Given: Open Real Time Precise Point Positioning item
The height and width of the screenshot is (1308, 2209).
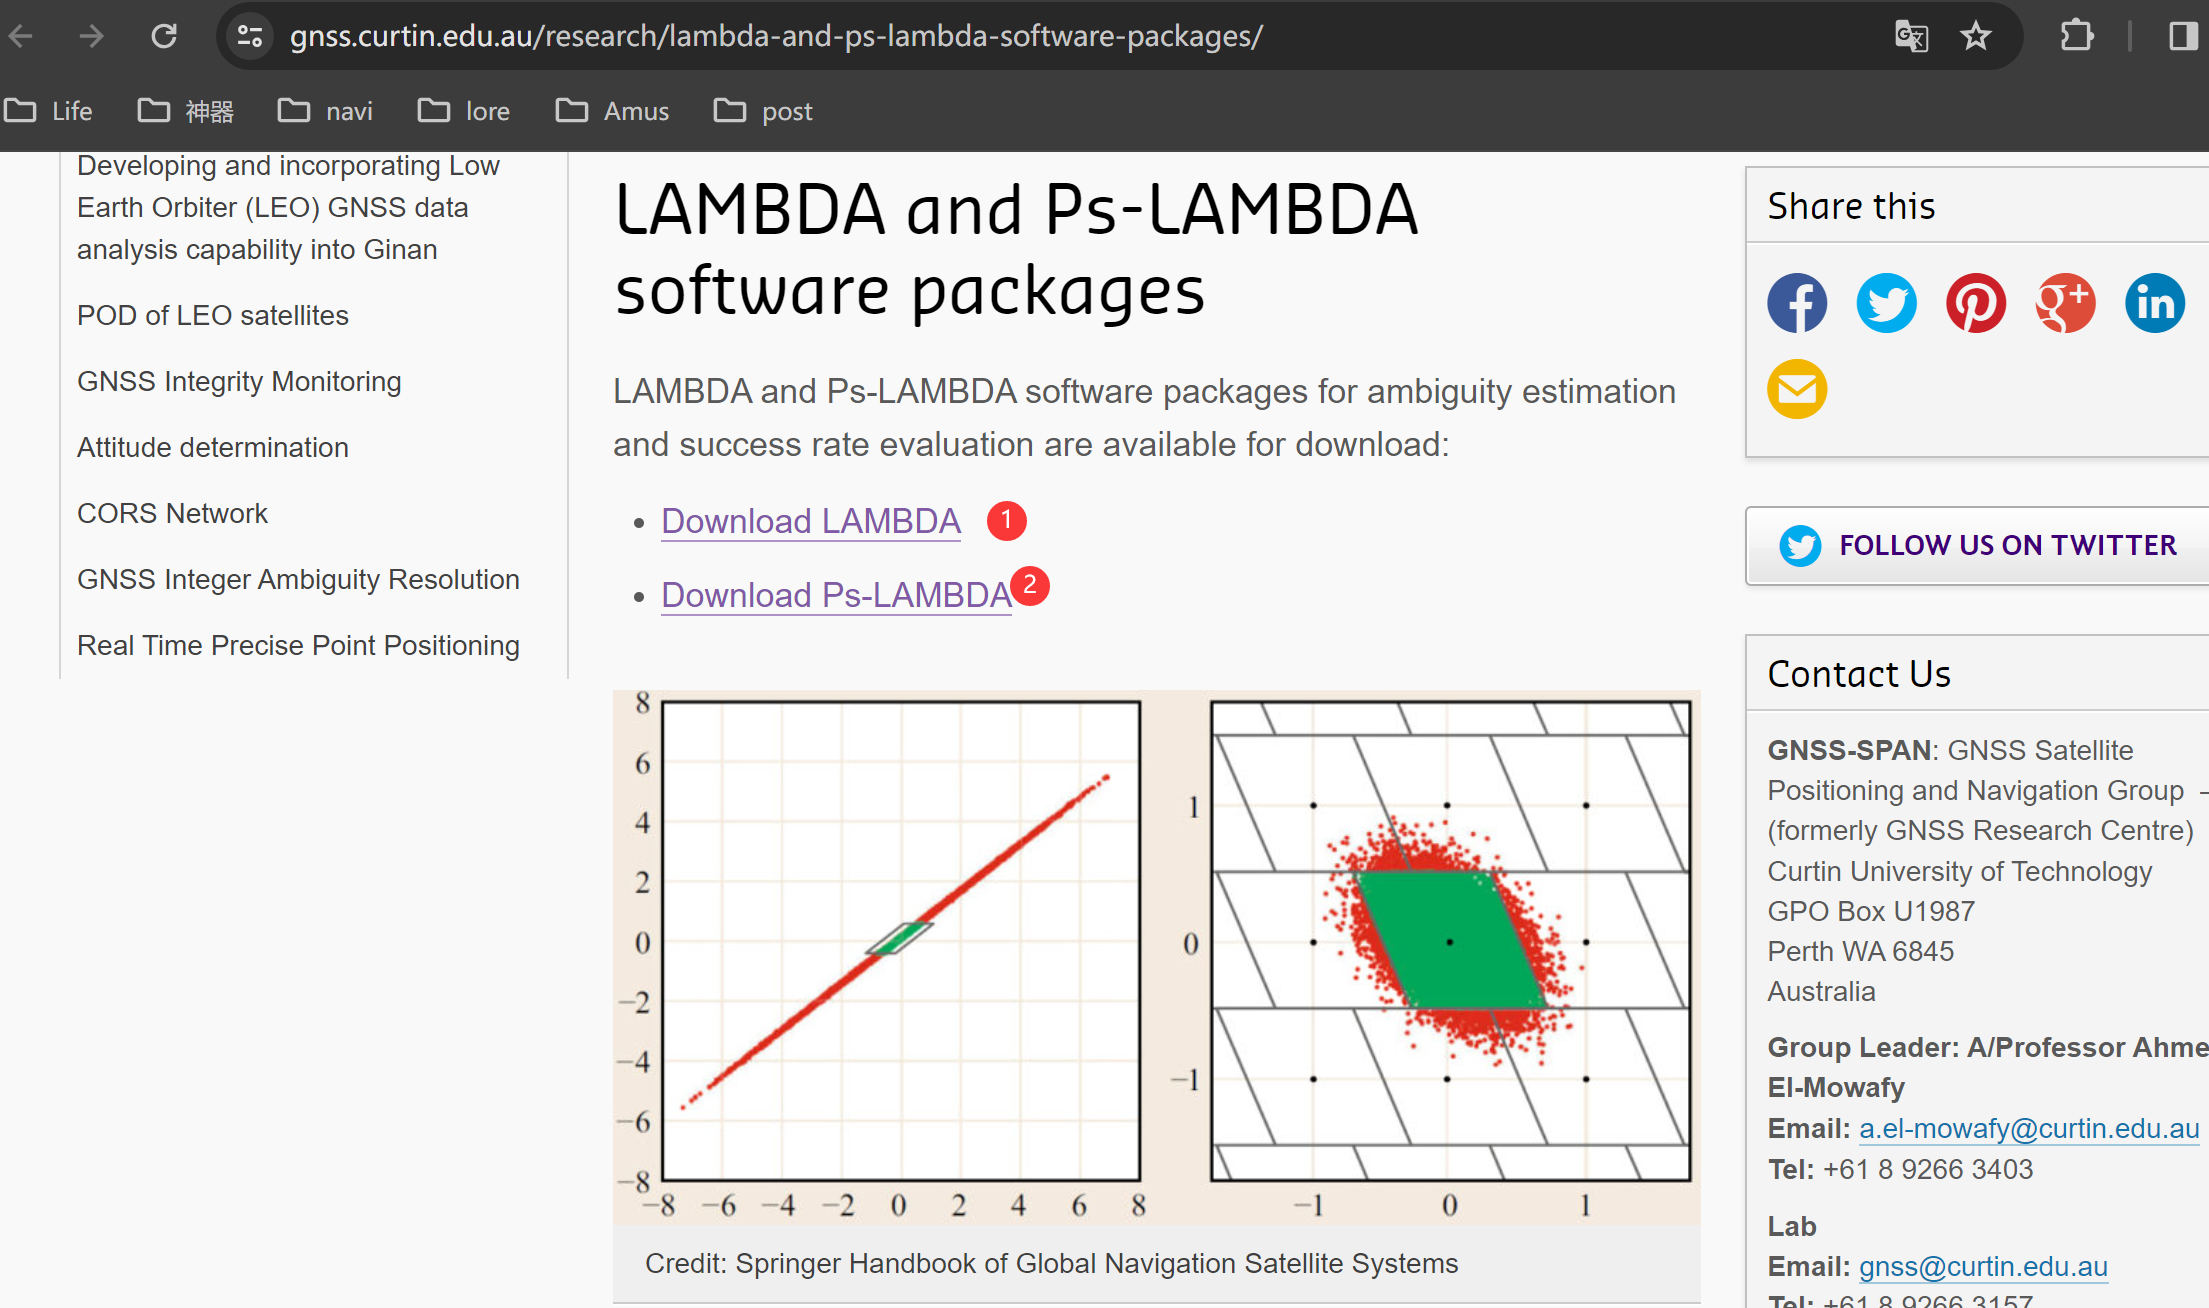Looking at the screenshot, I should click(x=298, y=645).
